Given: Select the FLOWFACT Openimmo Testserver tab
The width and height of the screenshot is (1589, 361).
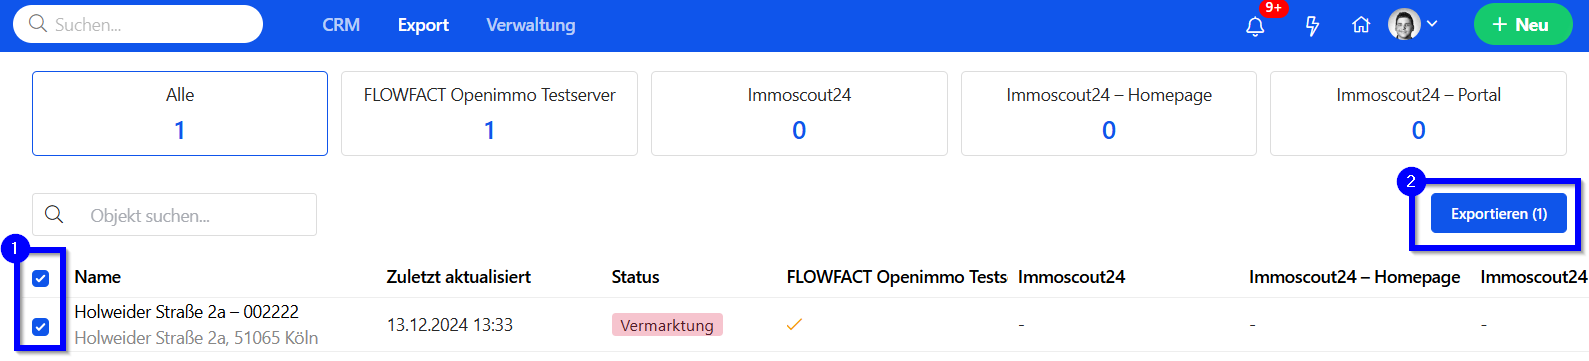Looking at the screenshot, I should [489, 113].
